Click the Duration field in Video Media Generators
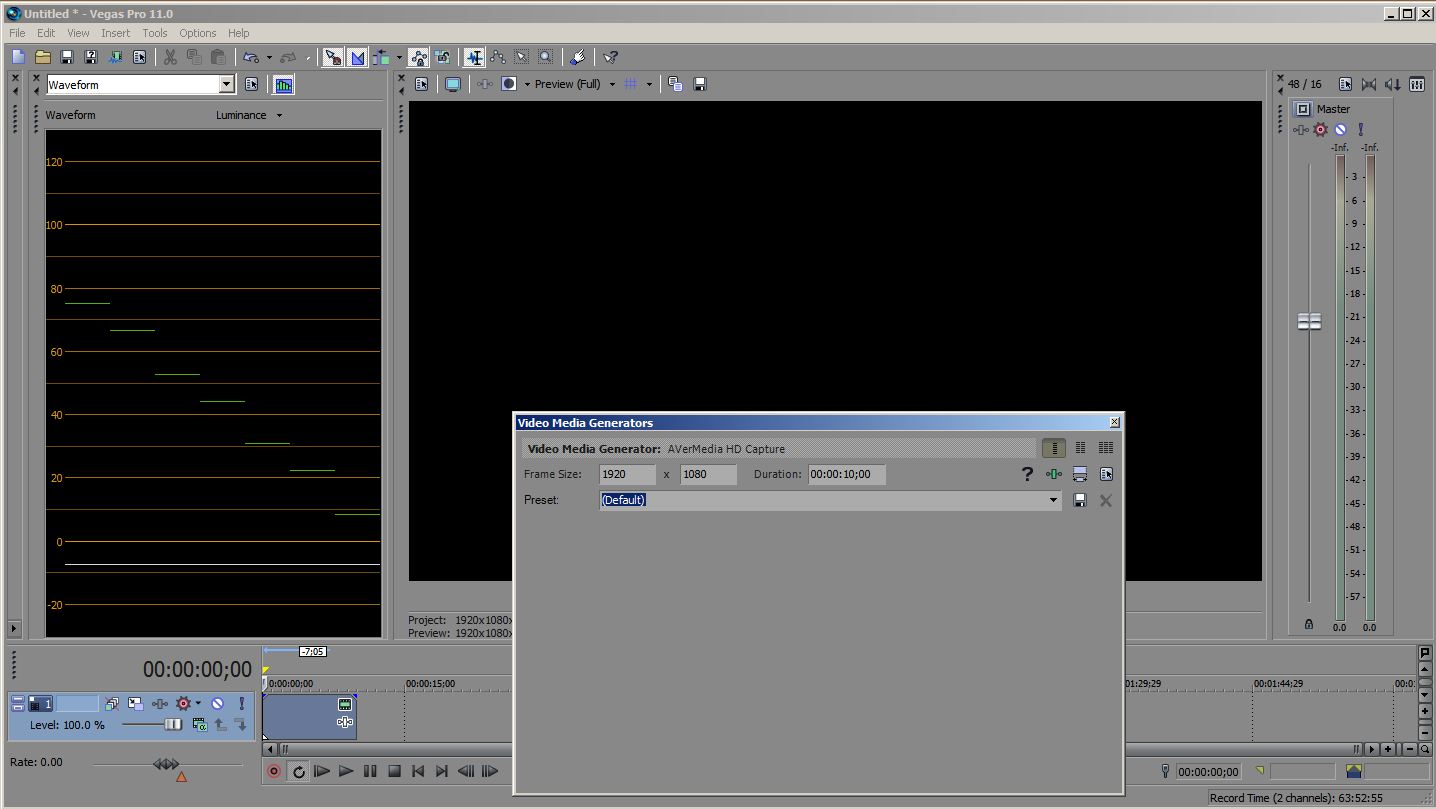This screenshot has width=1436, height=809. coord(847,474)
